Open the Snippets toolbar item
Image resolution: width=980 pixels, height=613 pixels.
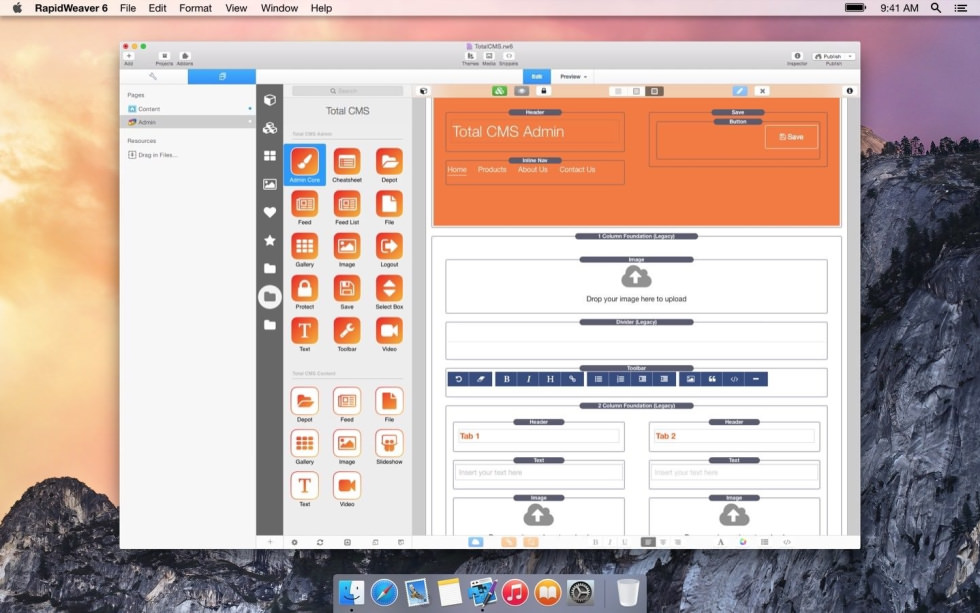508,58
